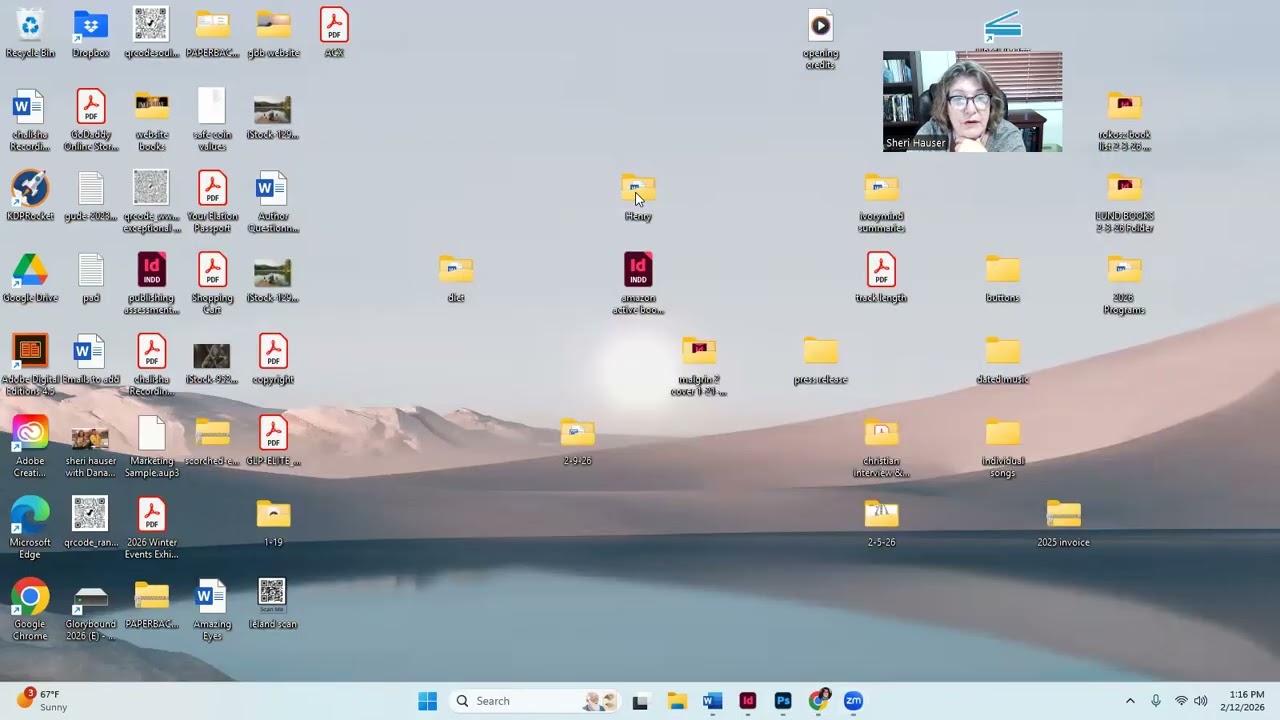This screenshot has height=720, width=1280.
Task: Select the diet folder
Action: pyautogui.click(x=456, y=278)
